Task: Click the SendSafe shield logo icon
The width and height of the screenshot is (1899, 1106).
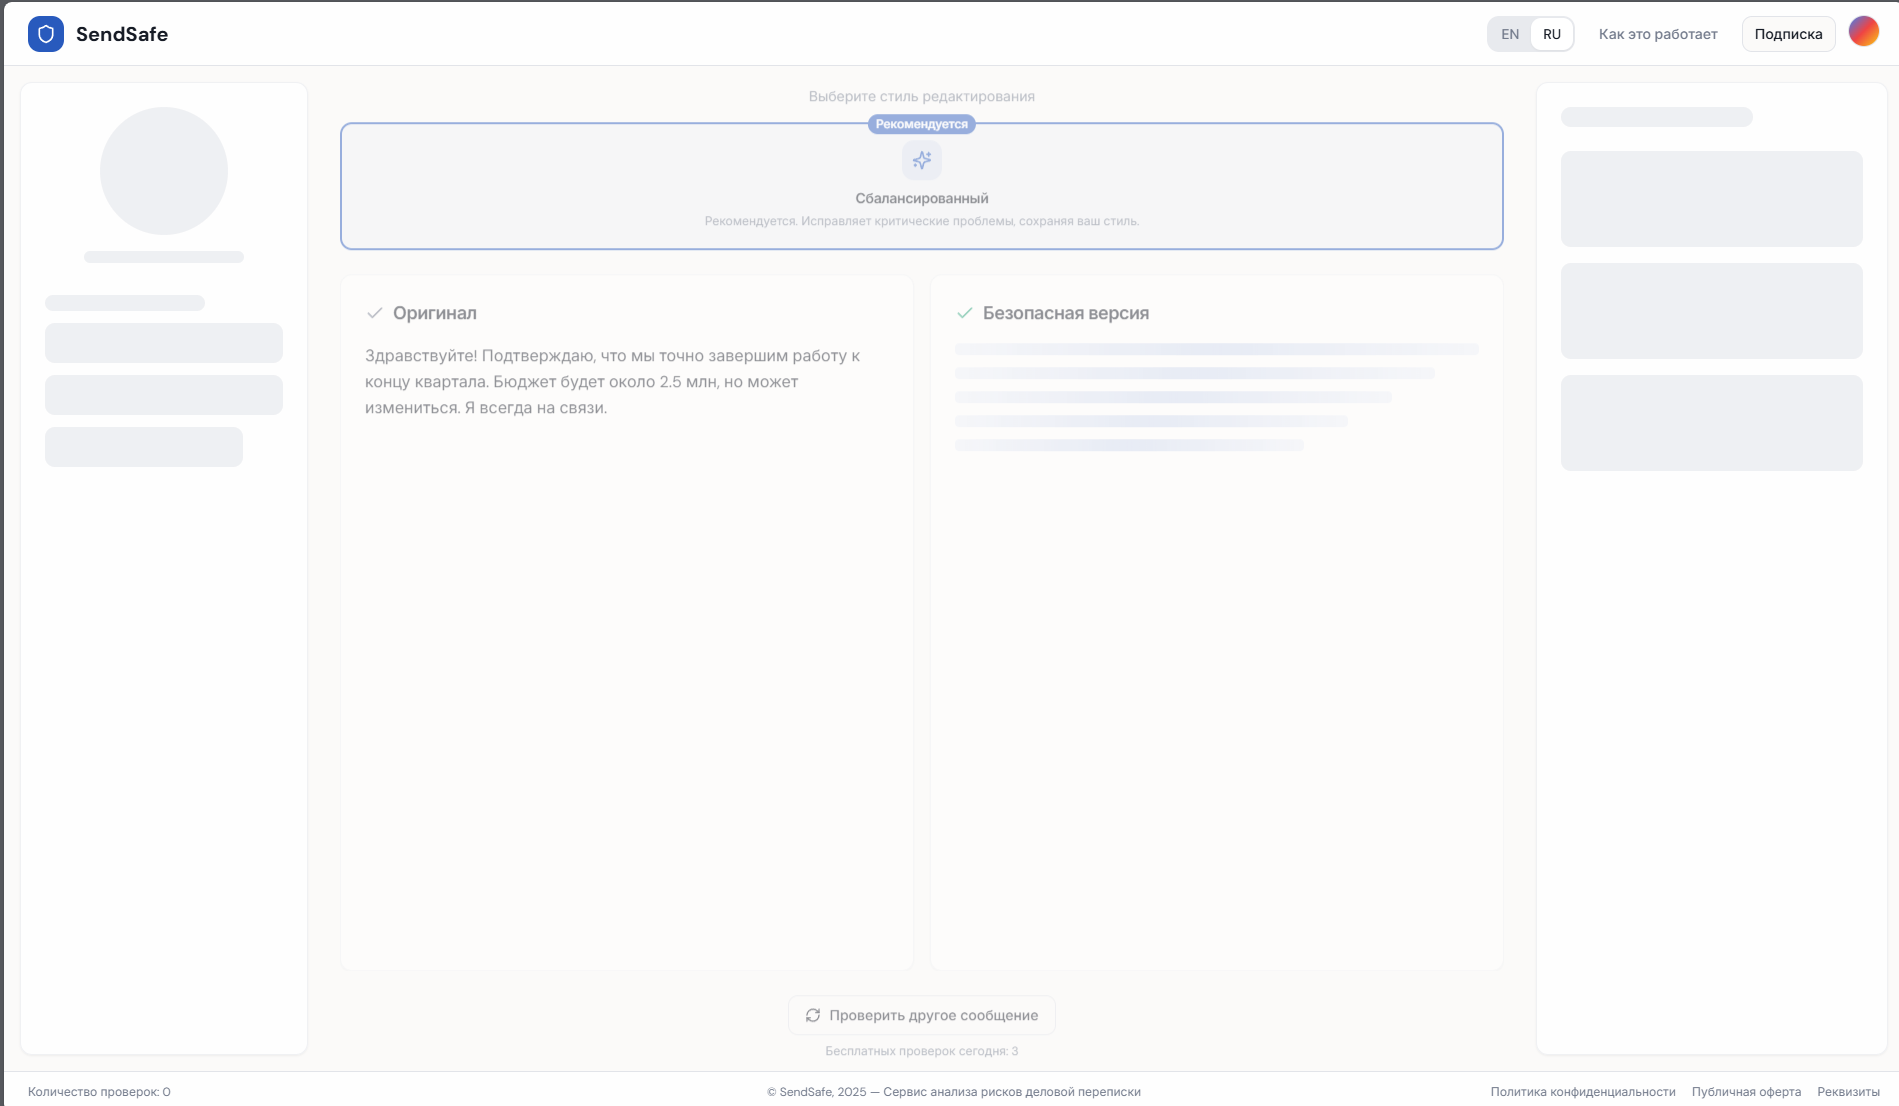Action: click(x=45, y=34)
